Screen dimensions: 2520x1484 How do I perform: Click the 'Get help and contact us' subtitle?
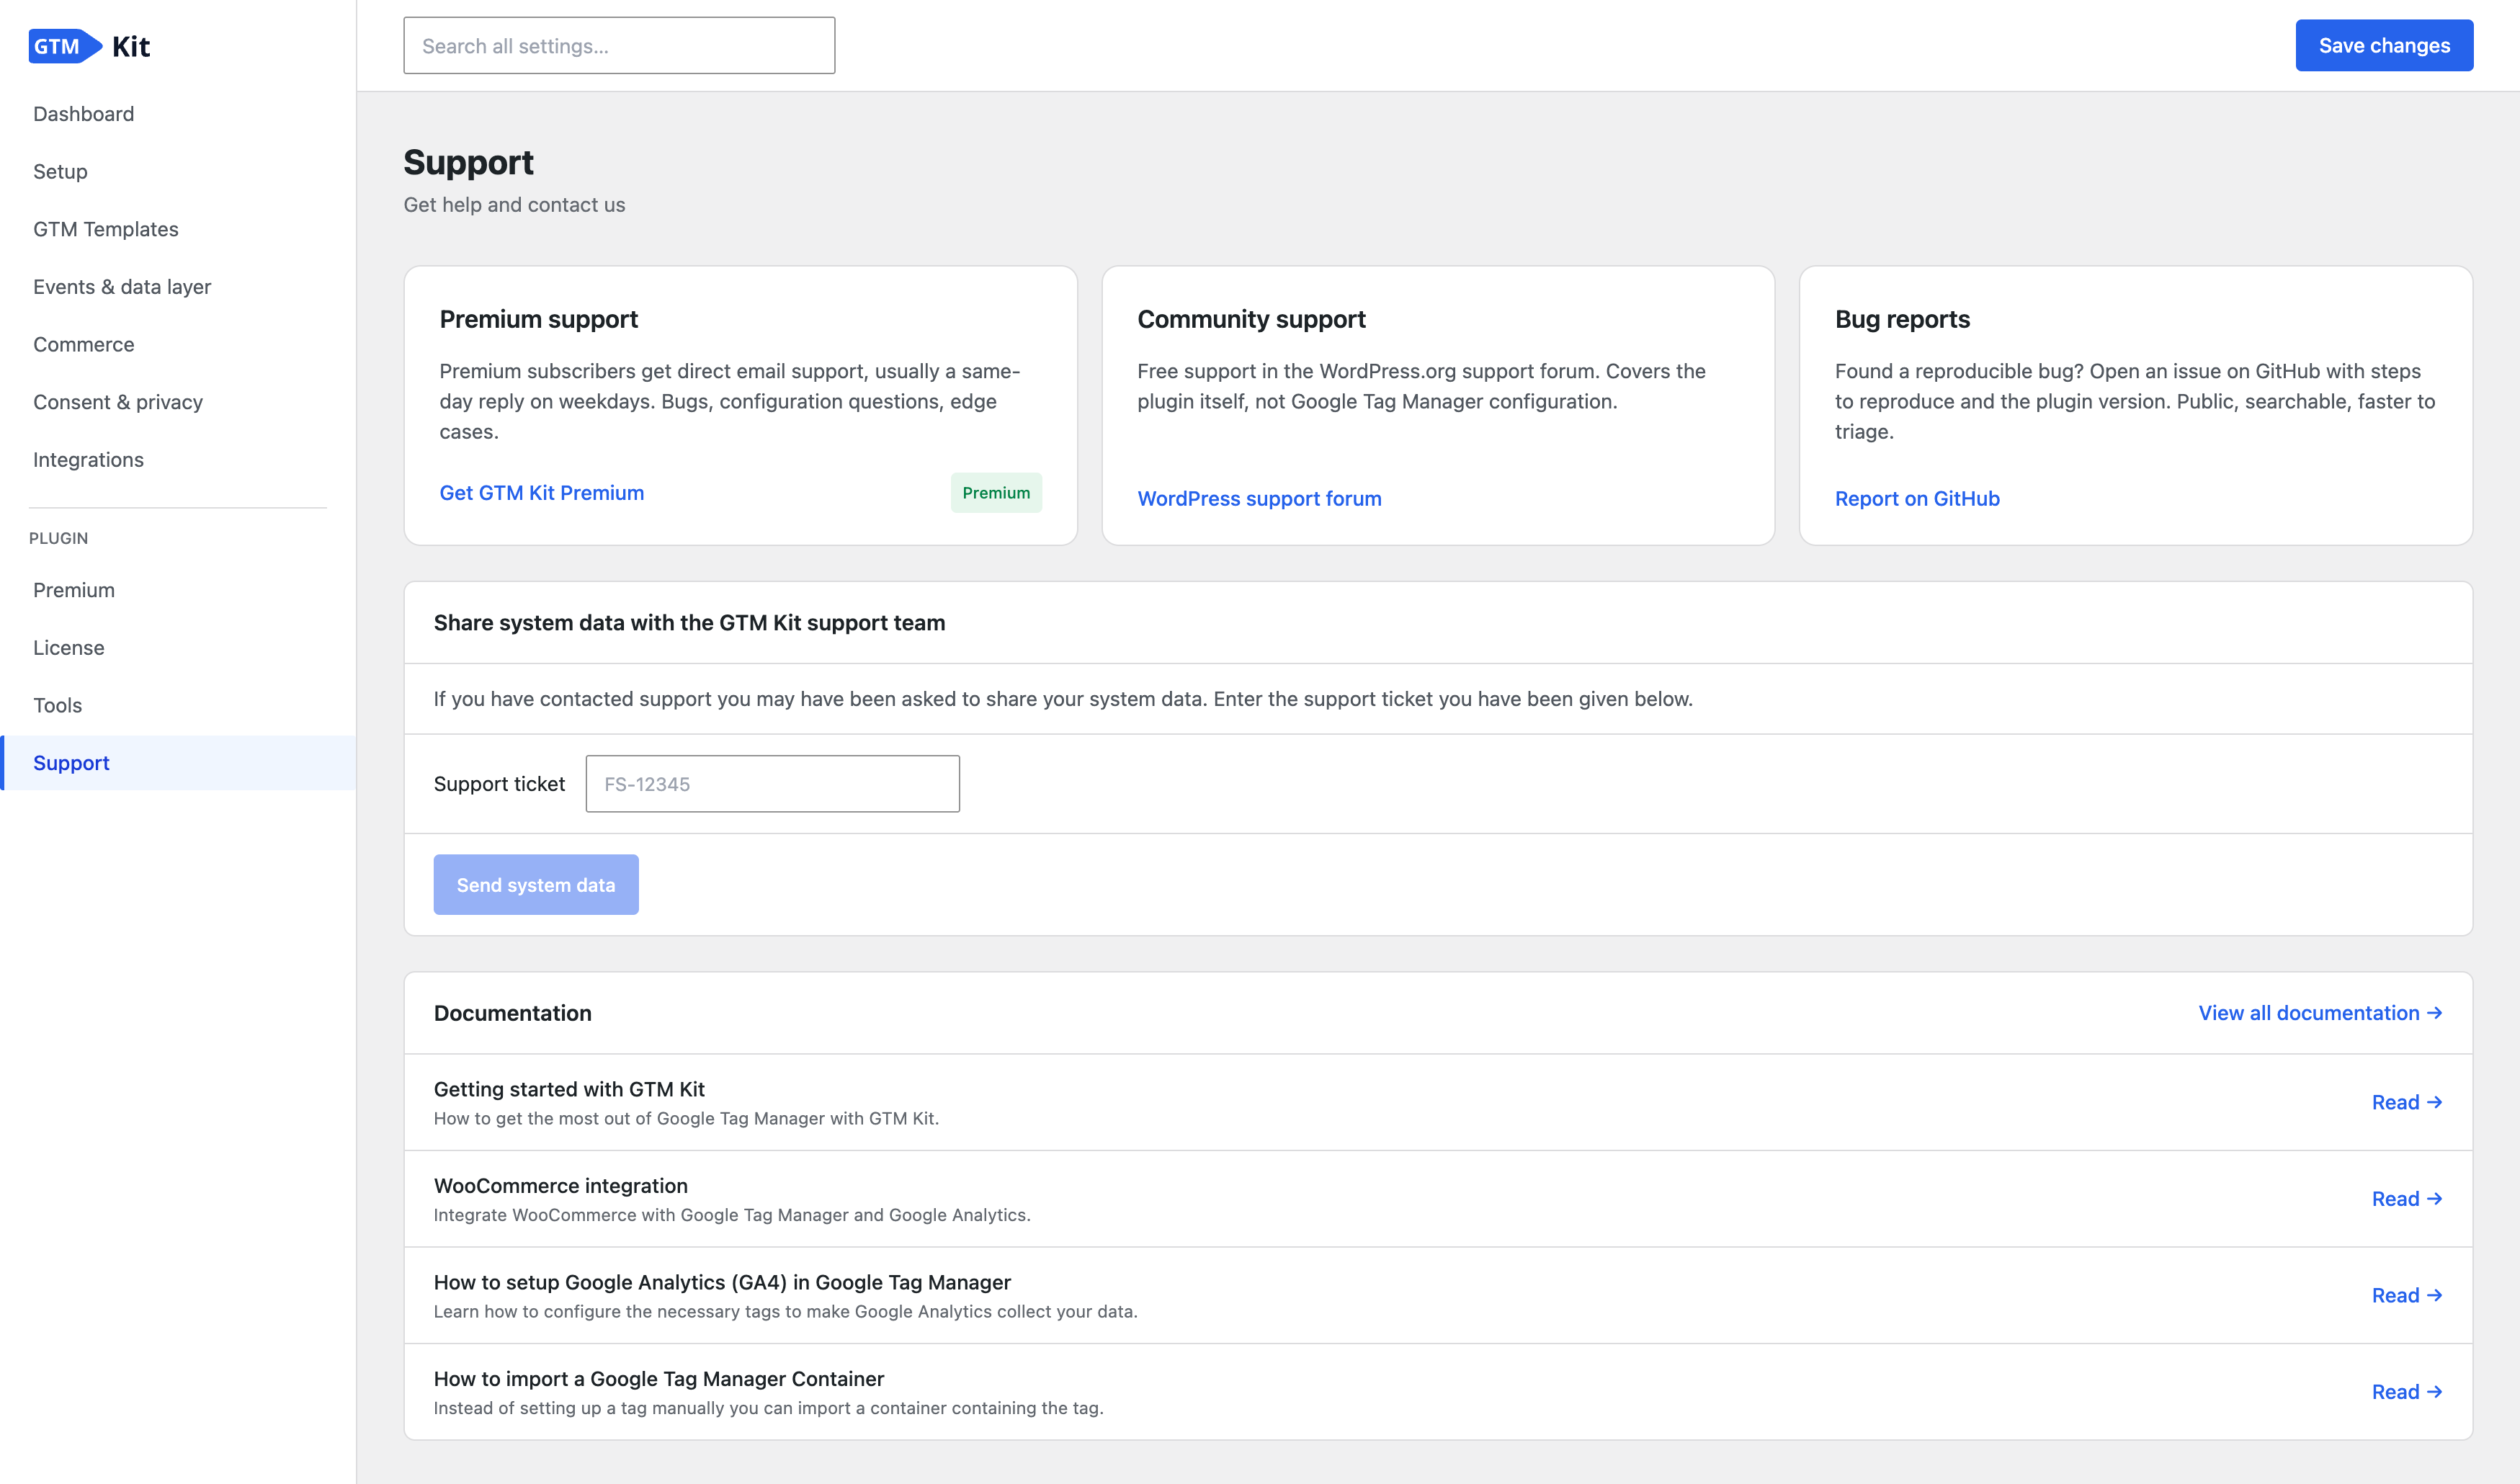click(x=514, y=205)
